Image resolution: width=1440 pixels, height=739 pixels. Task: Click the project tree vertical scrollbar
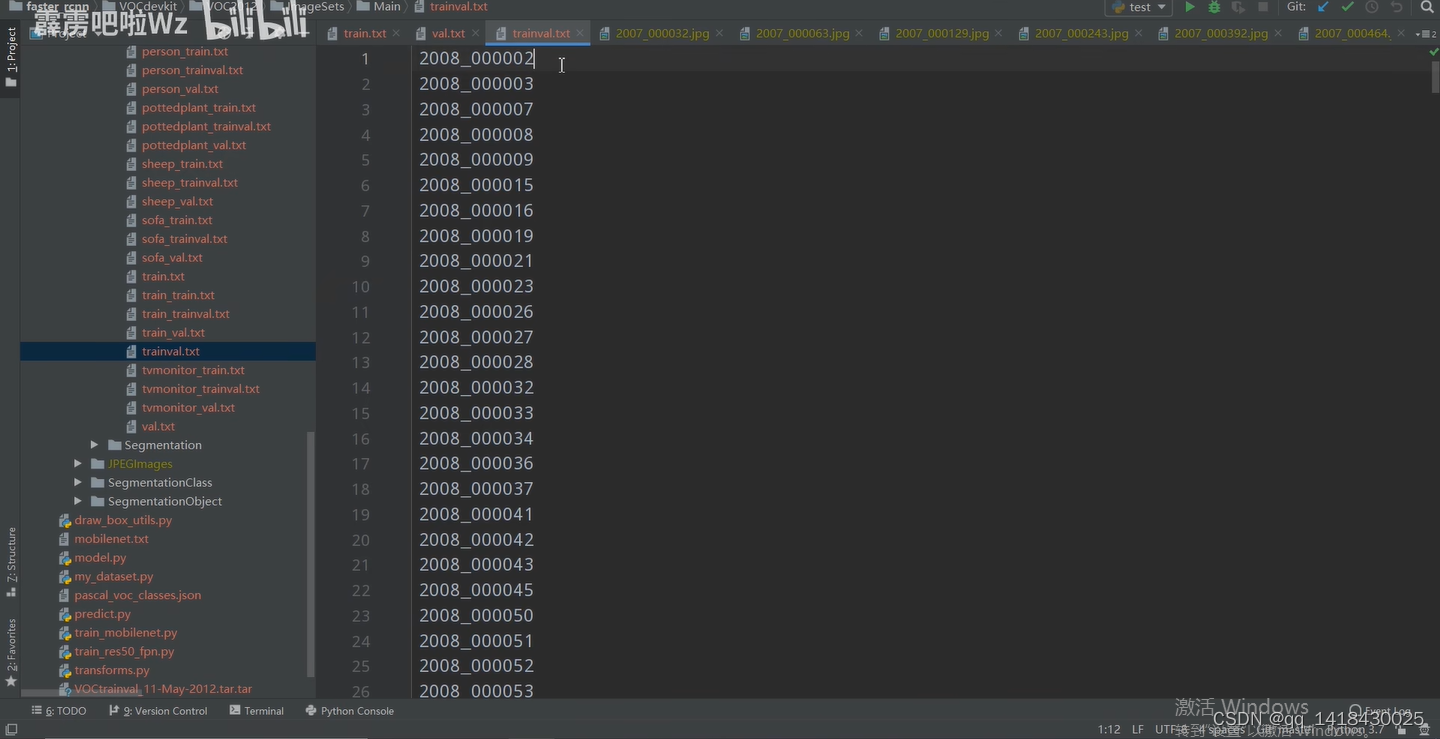(311, 555)
